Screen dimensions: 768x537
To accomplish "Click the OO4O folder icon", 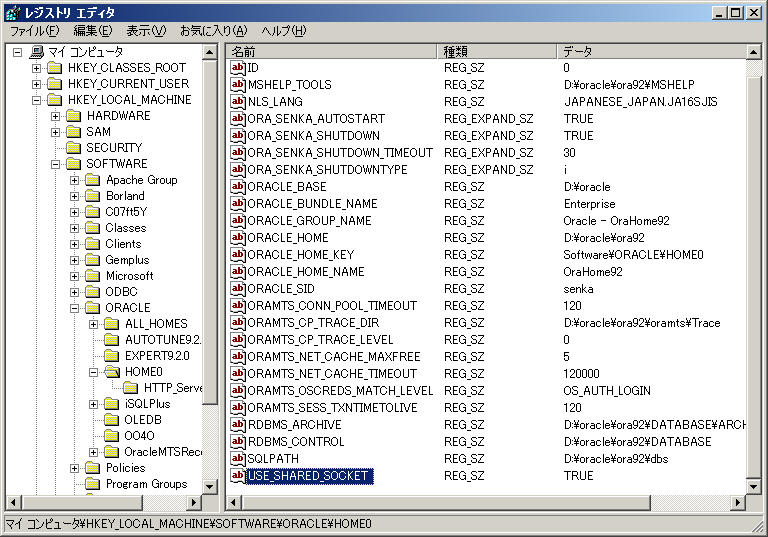I will click(x=112, y=436).
